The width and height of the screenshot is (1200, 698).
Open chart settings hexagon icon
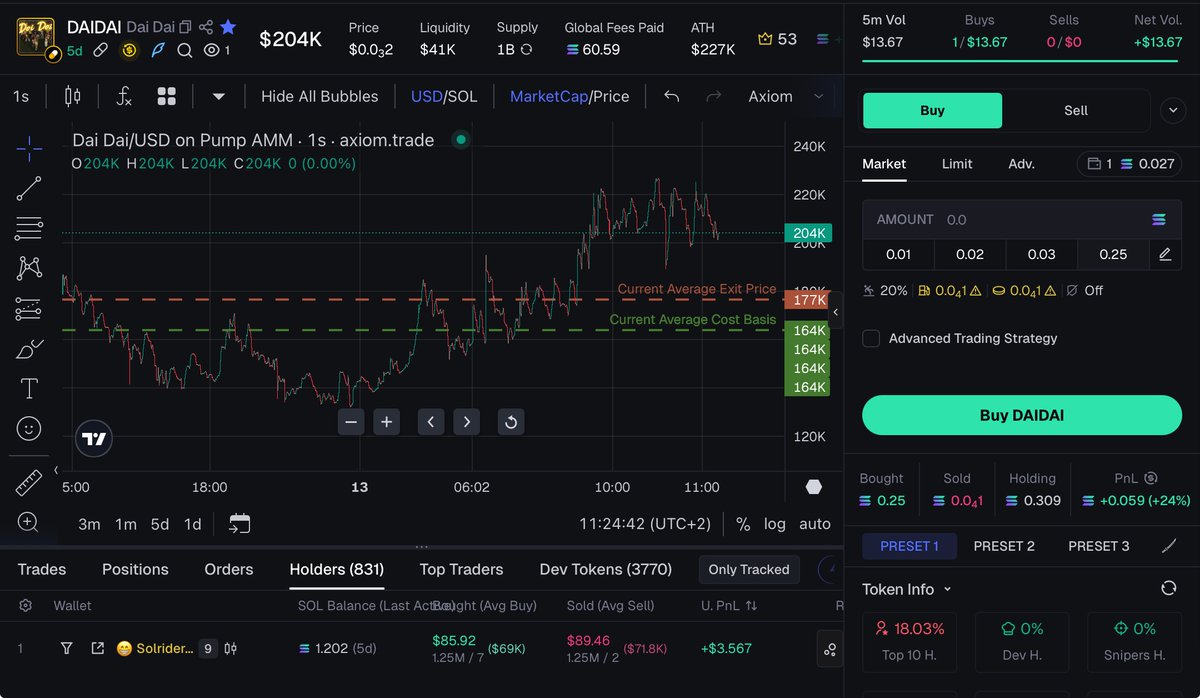click(814, 487)
